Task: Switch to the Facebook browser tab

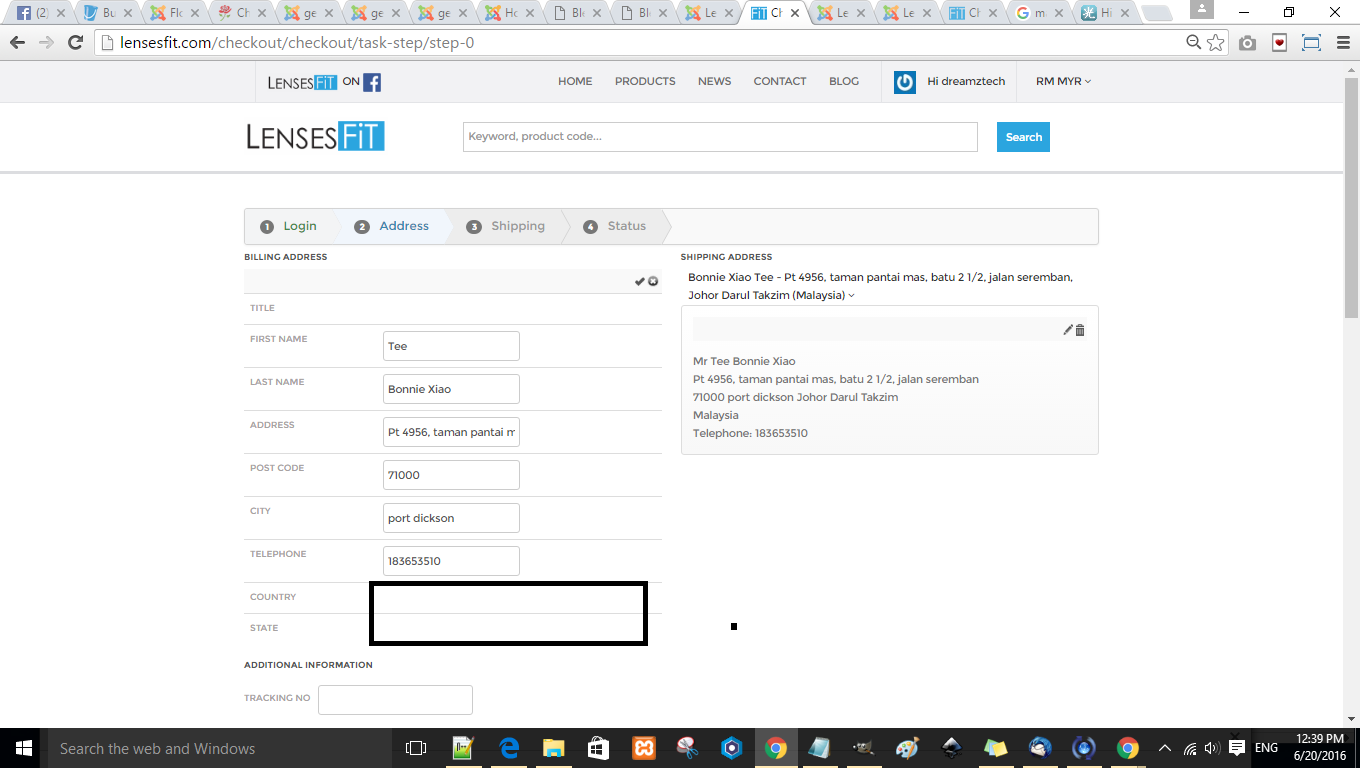Action: coord(39,14)
